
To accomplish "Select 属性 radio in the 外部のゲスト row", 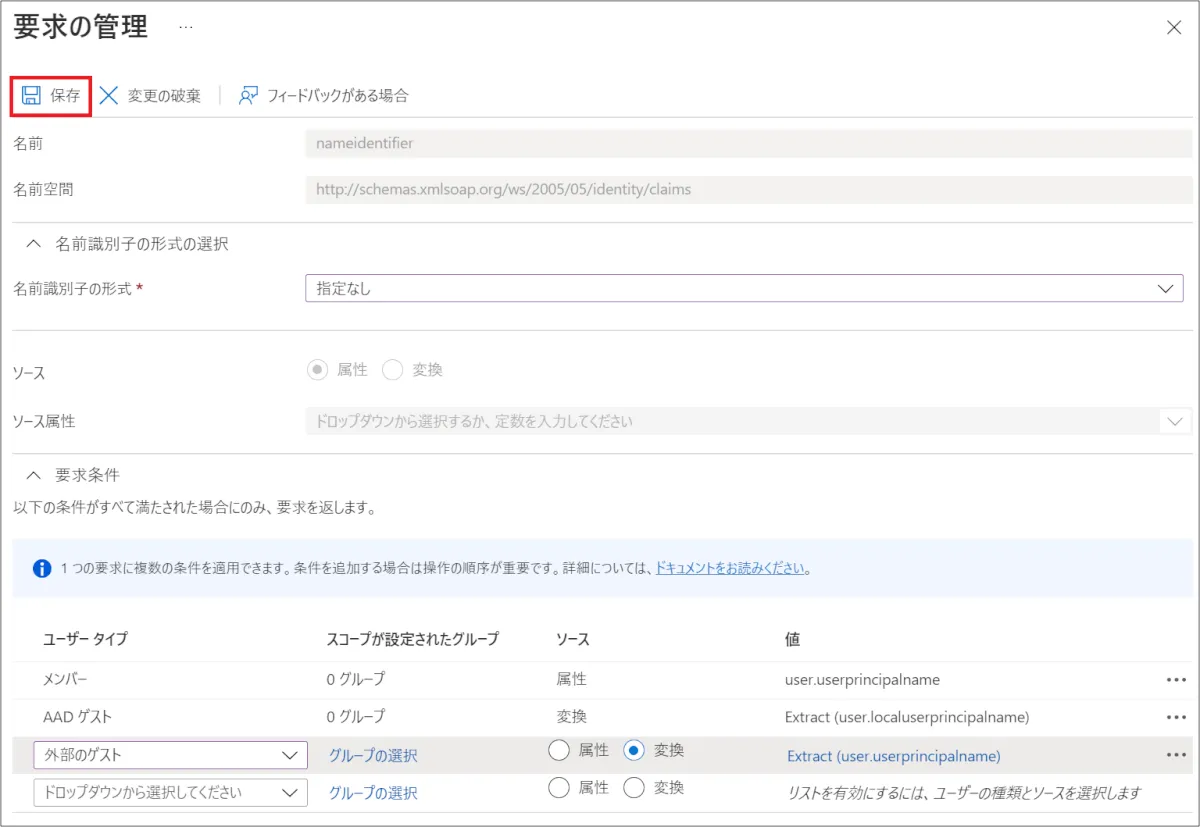I will tap(559, 750).
